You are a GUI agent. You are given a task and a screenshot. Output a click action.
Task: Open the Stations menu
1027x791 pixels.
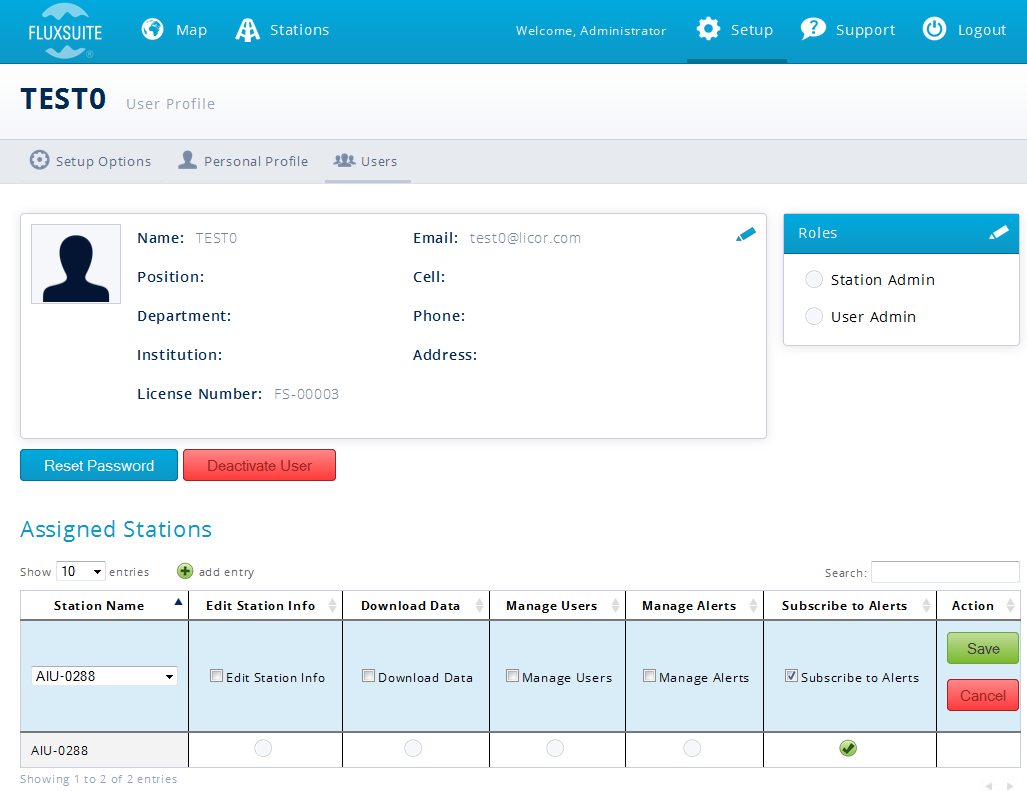[x=282, y=30]
